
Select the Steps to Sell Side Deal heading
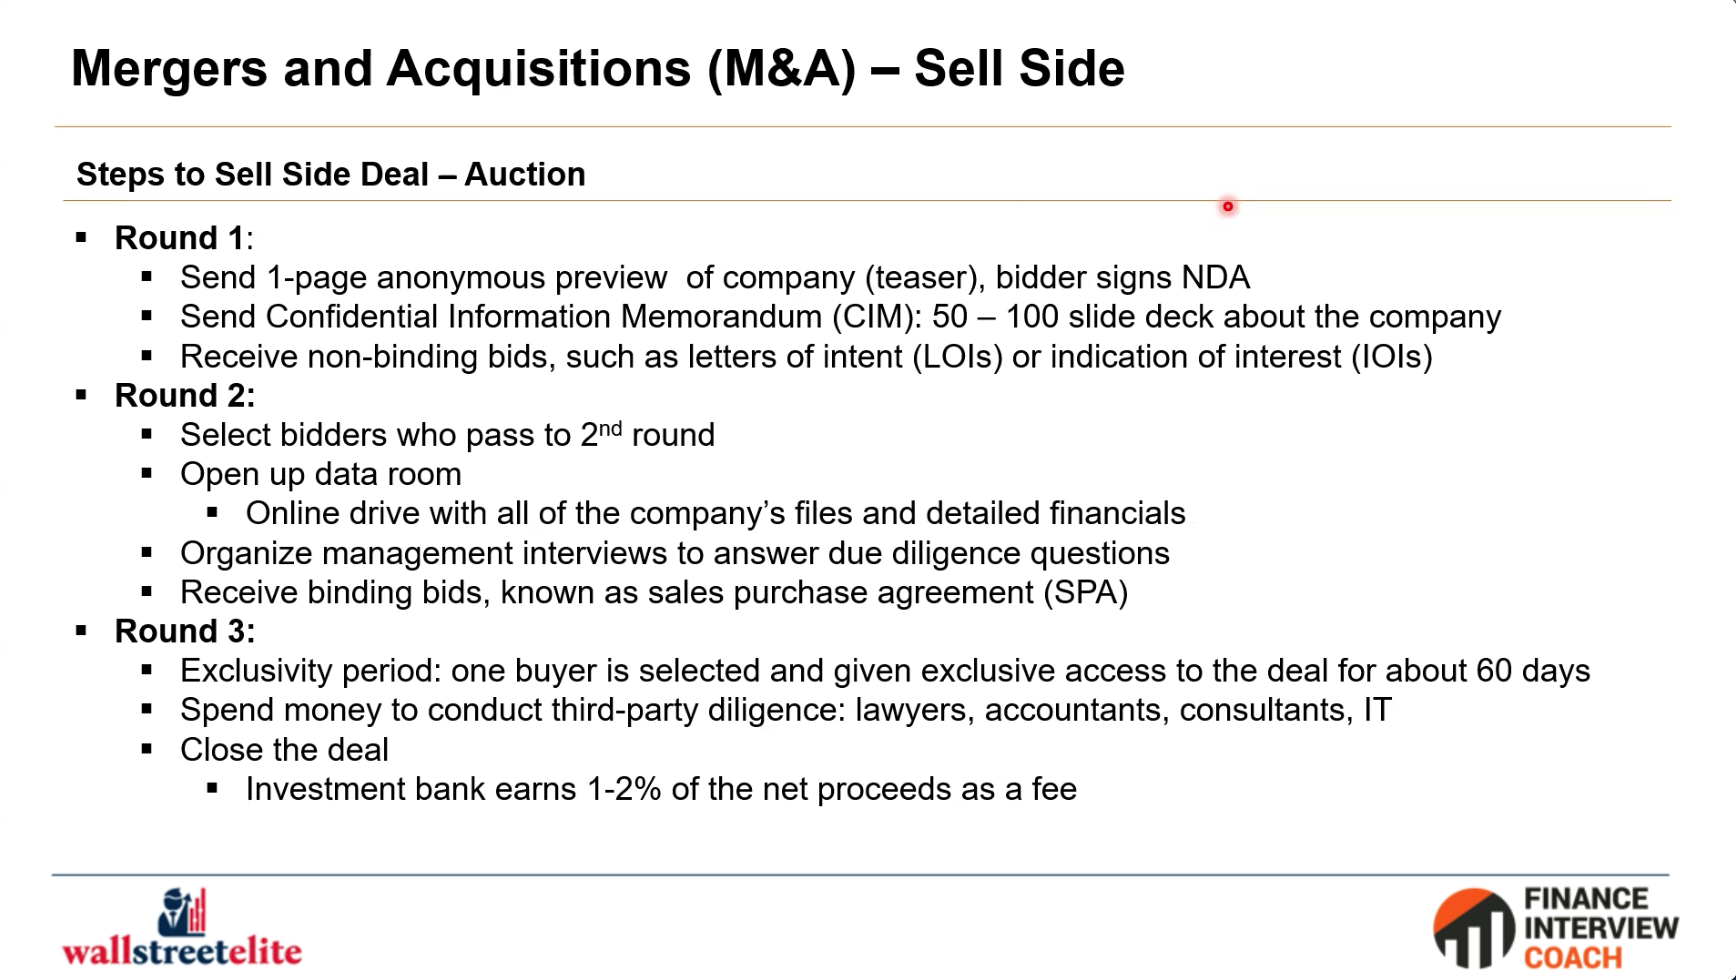click(x=331, y=174)
